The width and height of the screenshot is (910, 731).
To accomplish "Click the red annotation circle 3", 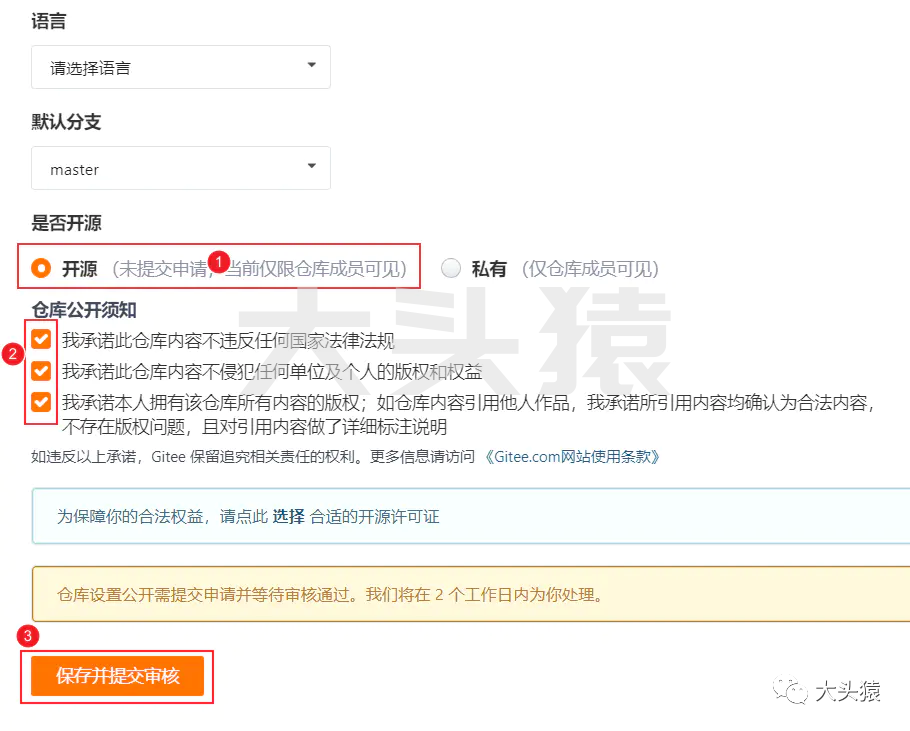I will (x=28, y=636).
